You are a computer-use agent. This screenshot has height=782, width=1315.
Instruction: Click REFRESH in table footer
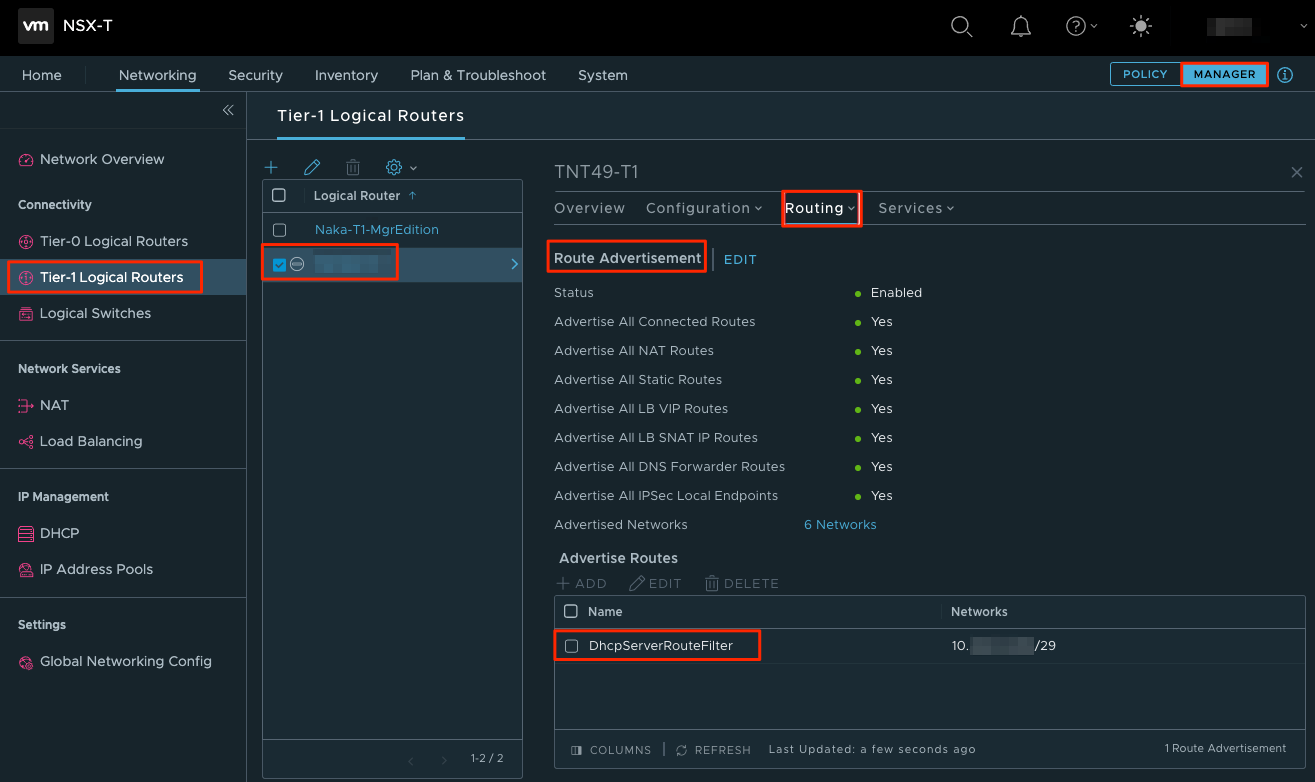click(x=713, y=749)
